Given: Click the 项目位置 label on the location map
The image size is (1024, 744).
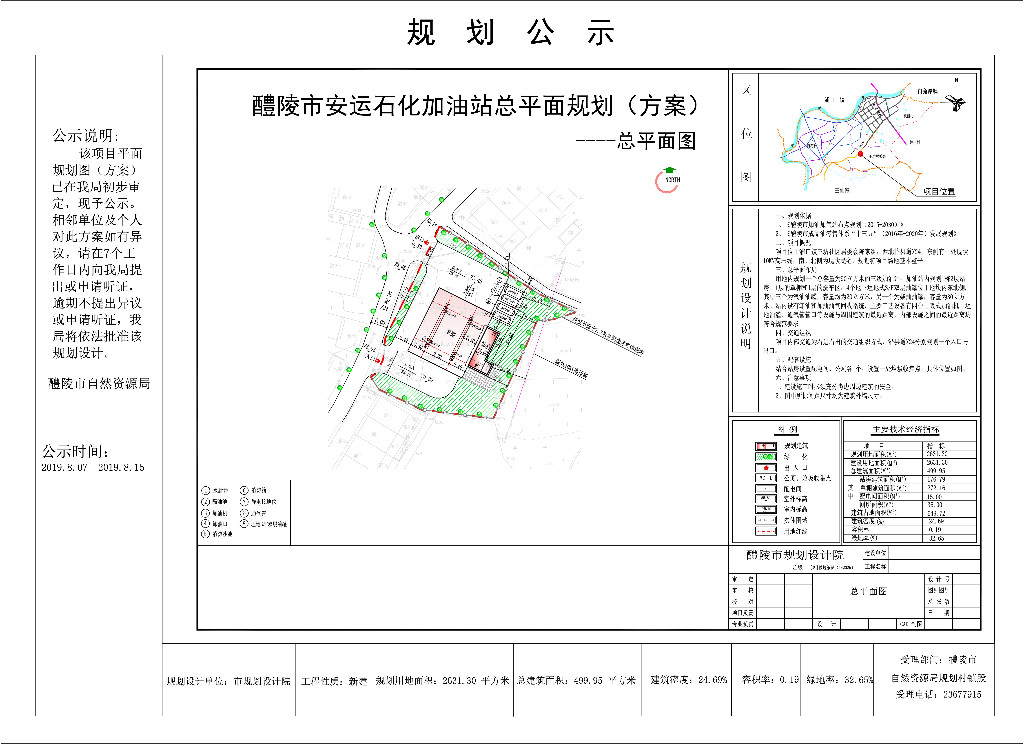Looking at the screenshot, I should (x=938, y=190).
